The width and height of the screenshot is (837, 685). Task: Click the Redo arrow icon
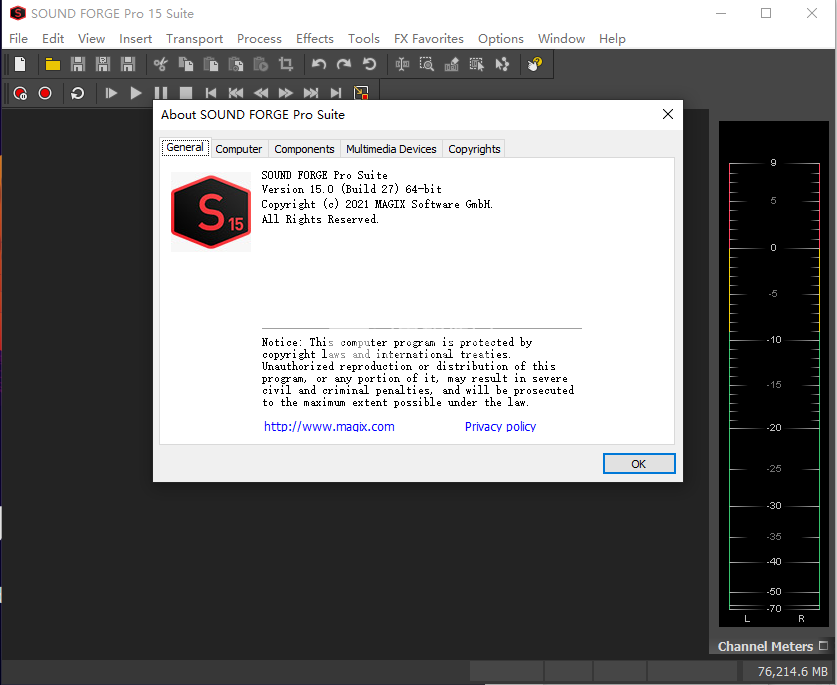[x=344, y=64]
